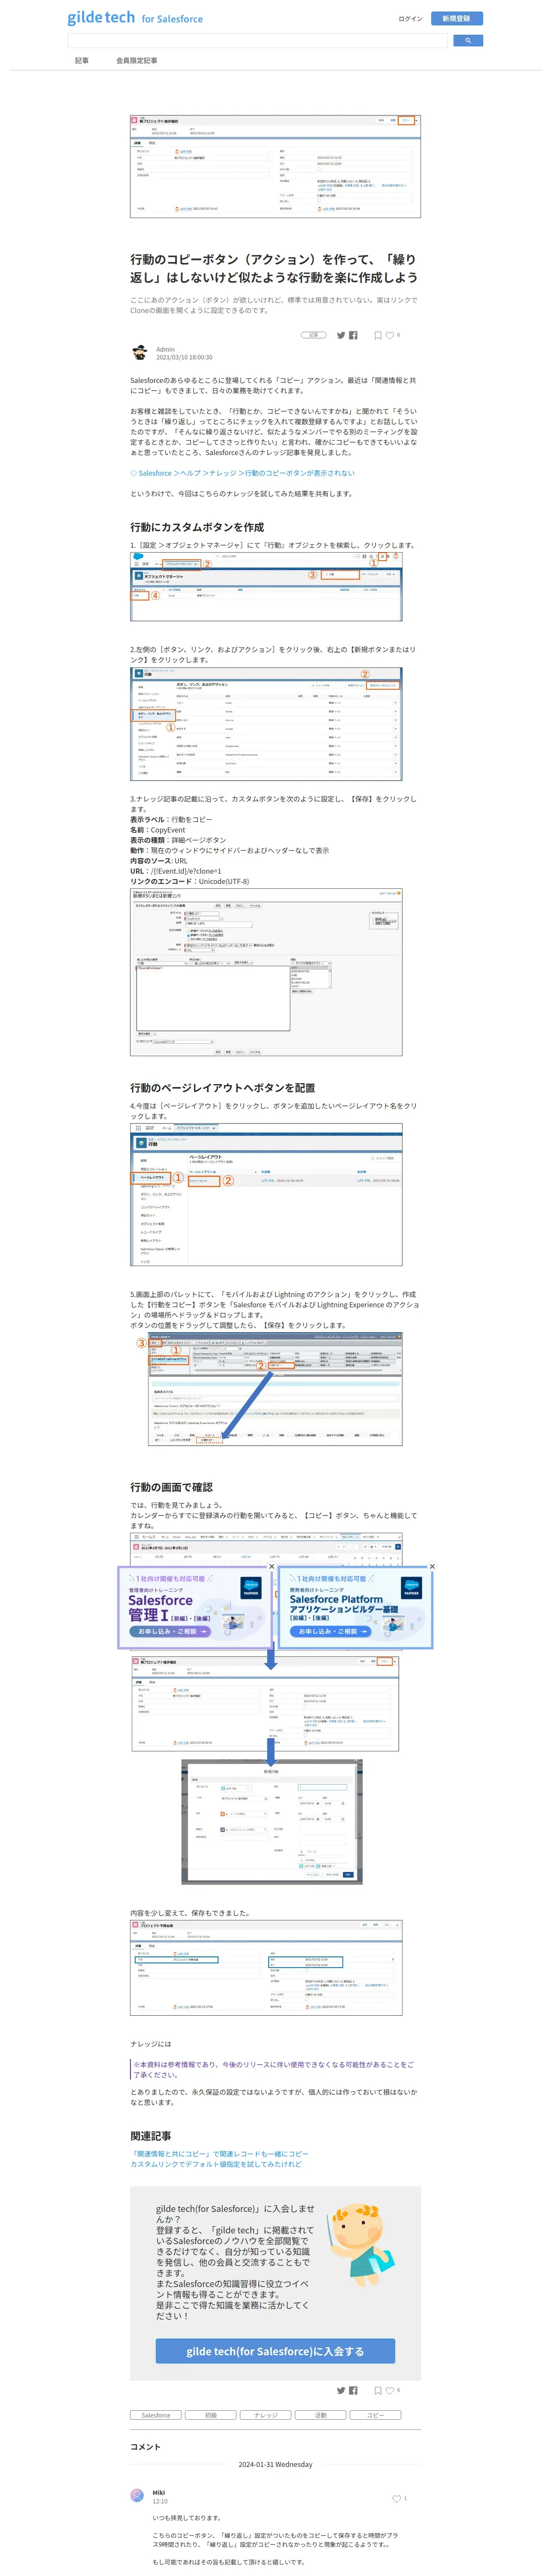This screenshot has height=2576, width=551.
Task: Open the event record detail screenshot
Action: coord(266,1703)
